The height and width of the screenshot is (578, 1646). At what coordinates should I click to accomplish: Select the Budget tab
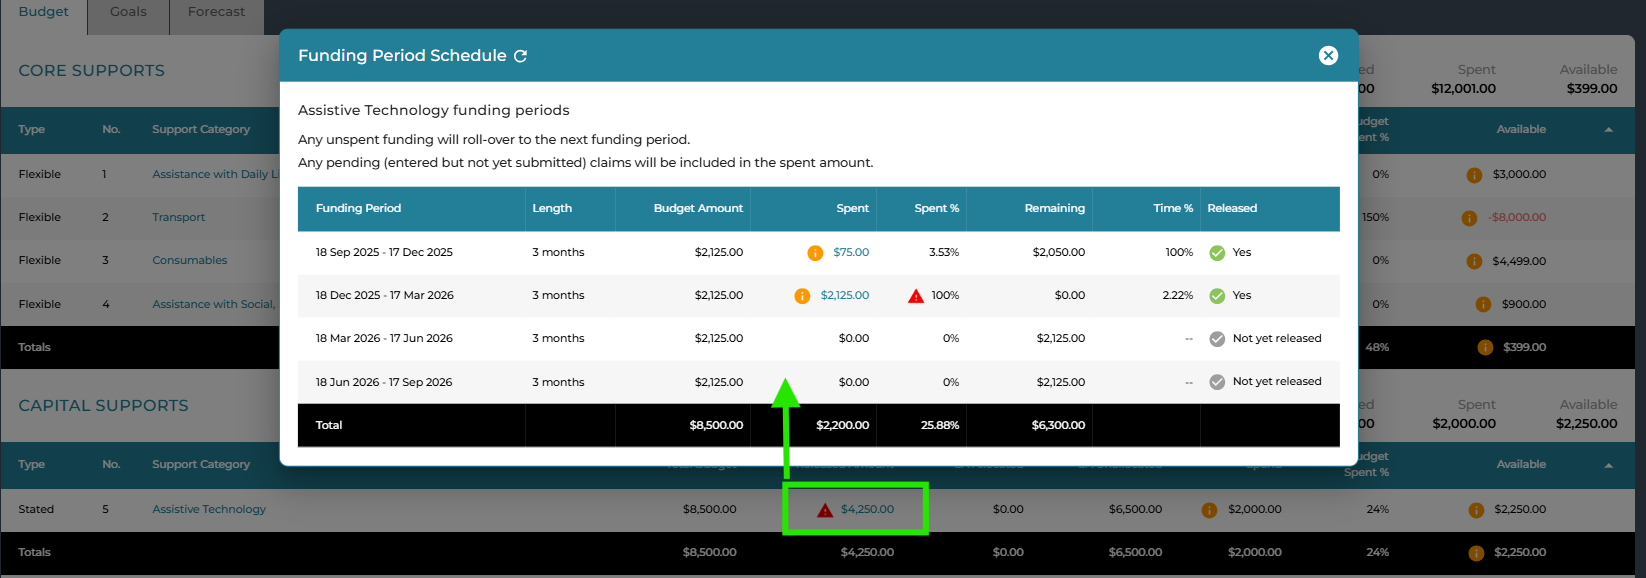(x=44, y=12)
